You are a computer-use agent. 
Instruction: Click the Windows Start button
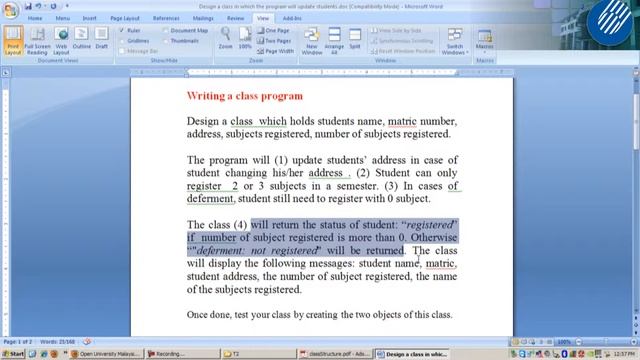click(x=13, y=354)
